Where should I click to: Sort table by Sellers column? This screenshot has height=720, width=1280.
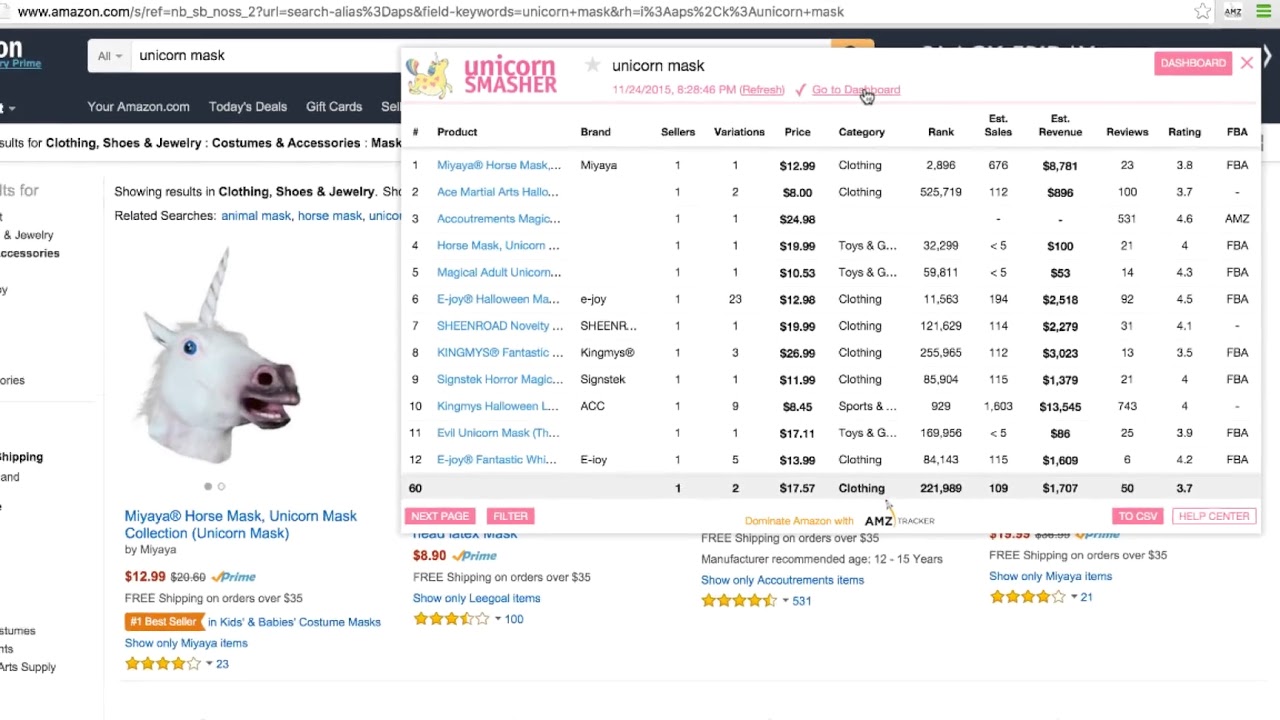[677, 132]
